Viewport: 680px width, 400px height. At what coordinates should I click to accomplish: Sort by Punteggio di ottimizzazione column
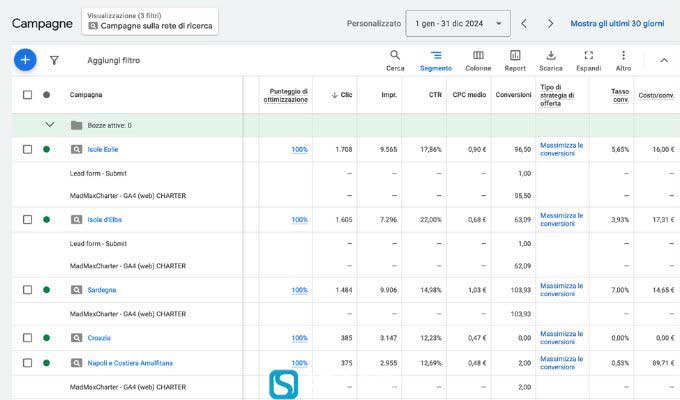(x=286, y=95)
